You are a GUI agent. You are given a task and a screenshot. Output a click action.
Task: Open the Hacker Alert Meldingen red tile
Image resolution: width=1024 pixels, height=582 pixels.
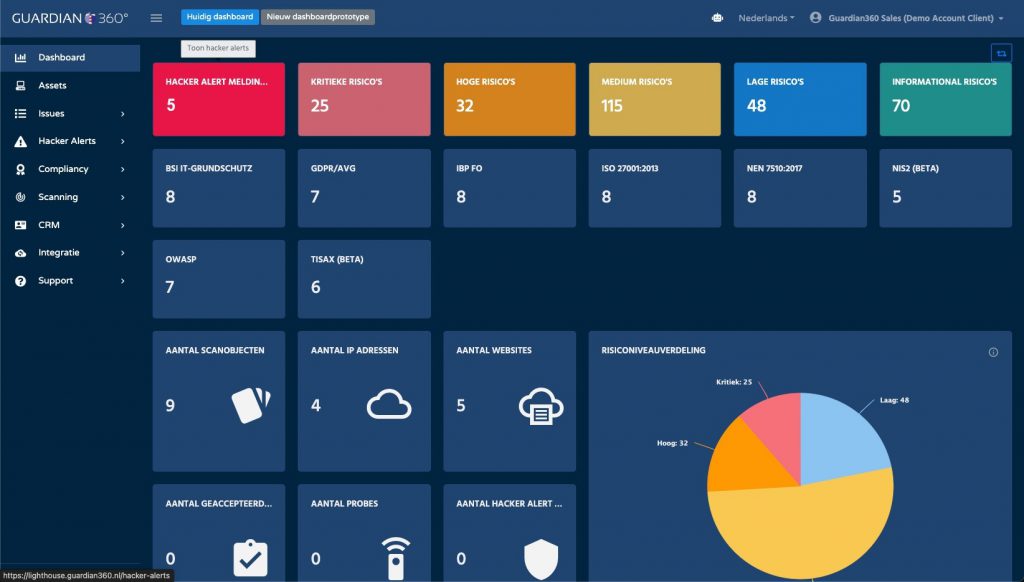pos(218,99)
